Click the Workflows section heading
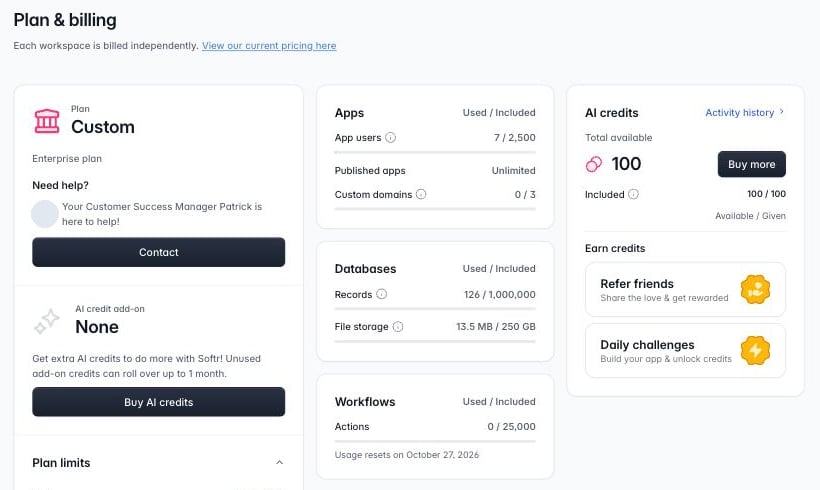 click(365, 402)
